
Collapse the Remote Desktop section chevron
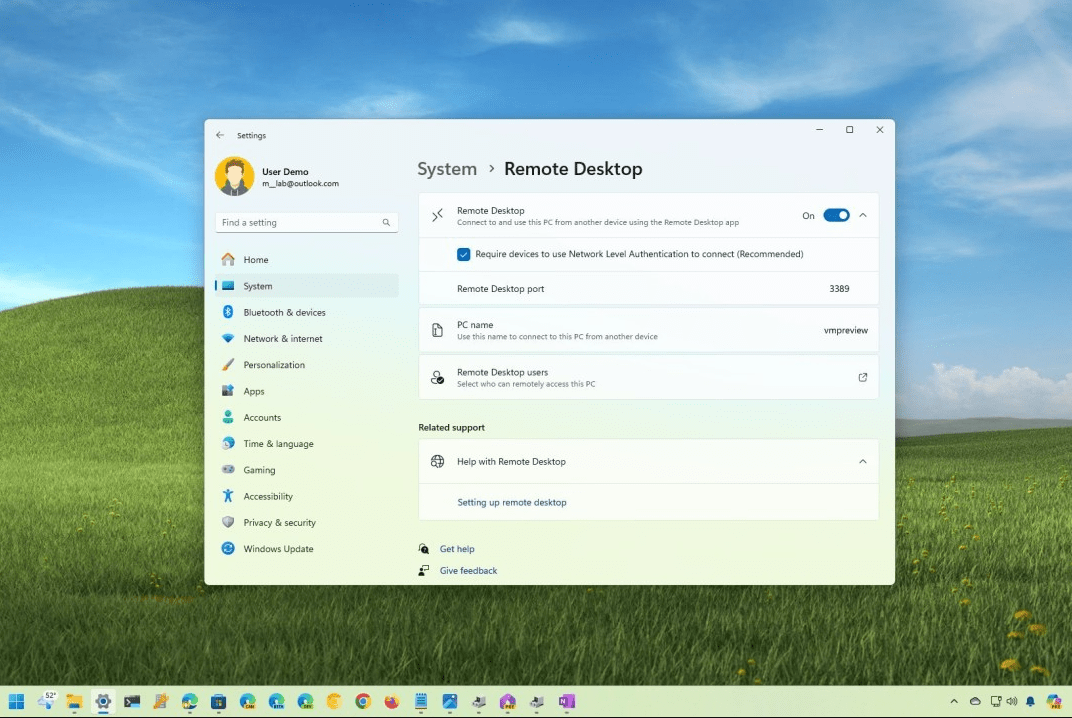pyautogui.click(x=863, y=215)
